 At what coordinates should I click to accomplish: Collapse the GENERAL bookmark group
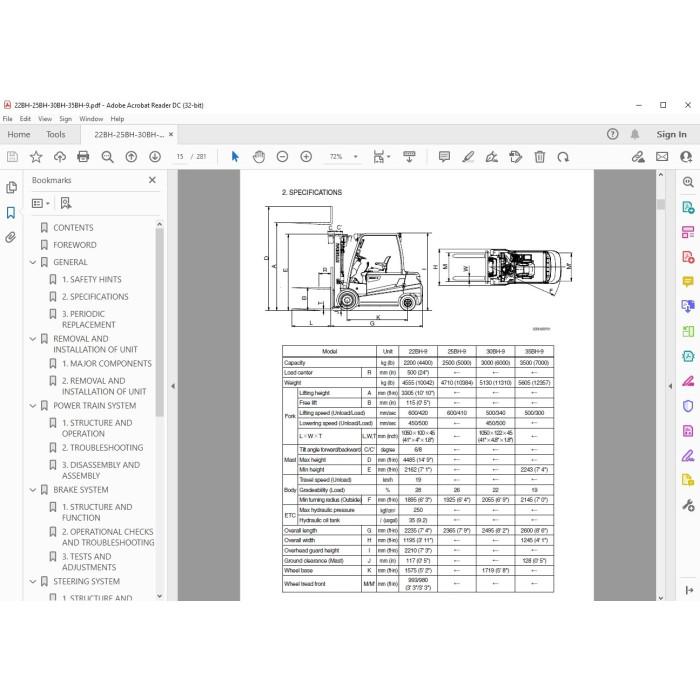point(33,262)
